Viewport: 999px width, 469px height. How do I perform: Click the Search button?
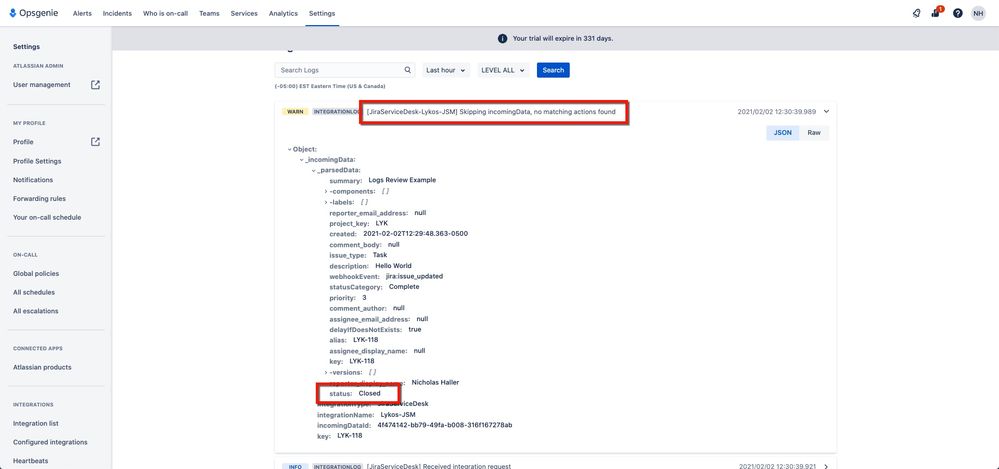553,70
